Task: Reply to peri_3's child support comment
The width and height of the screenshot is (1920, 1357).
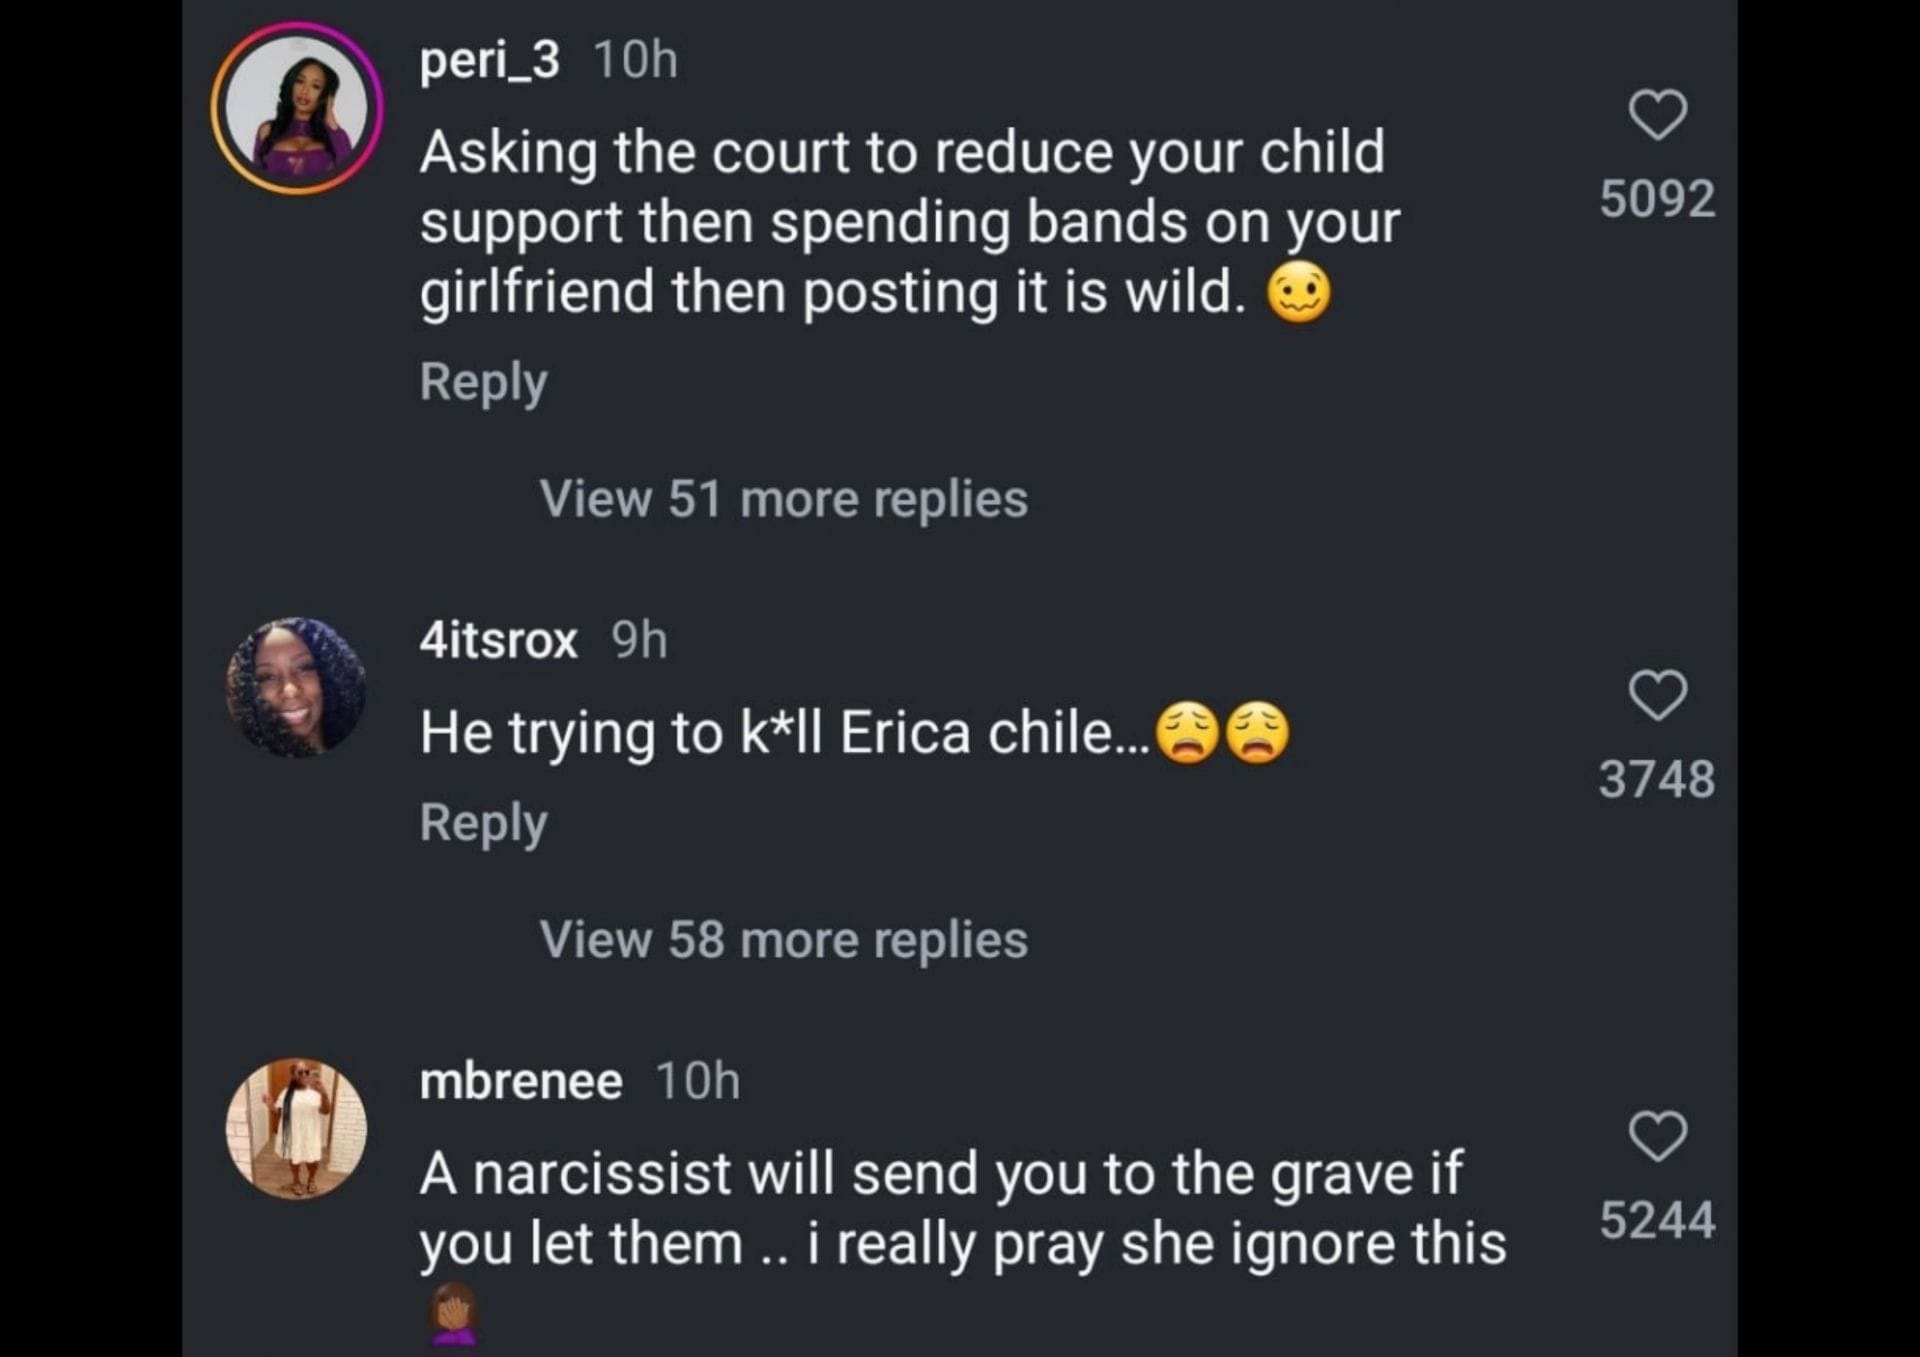Action: coord(483,382)
